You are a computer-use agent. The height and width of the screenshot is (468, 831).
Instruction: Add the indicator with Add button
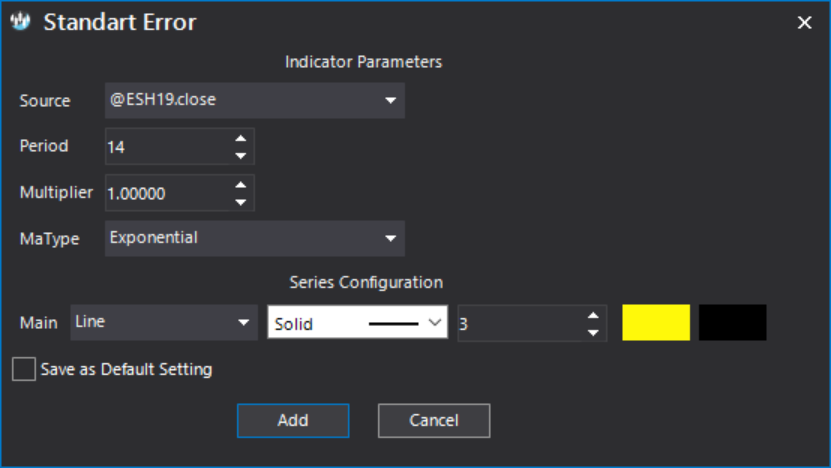[293, 421]
